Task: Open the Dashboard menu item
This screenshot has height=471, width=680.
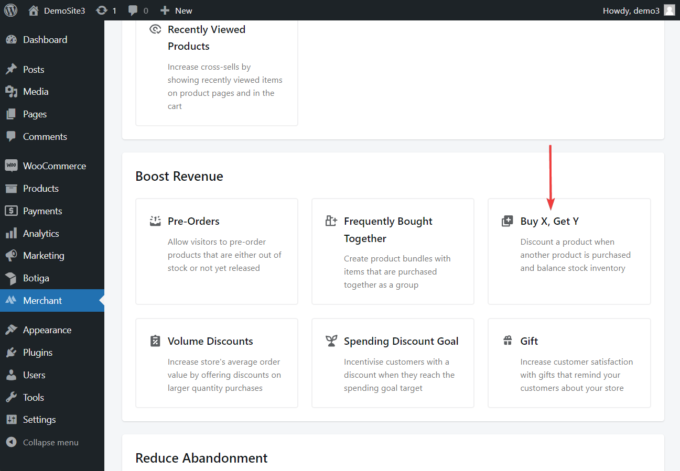Action: [x=52, y=39]
